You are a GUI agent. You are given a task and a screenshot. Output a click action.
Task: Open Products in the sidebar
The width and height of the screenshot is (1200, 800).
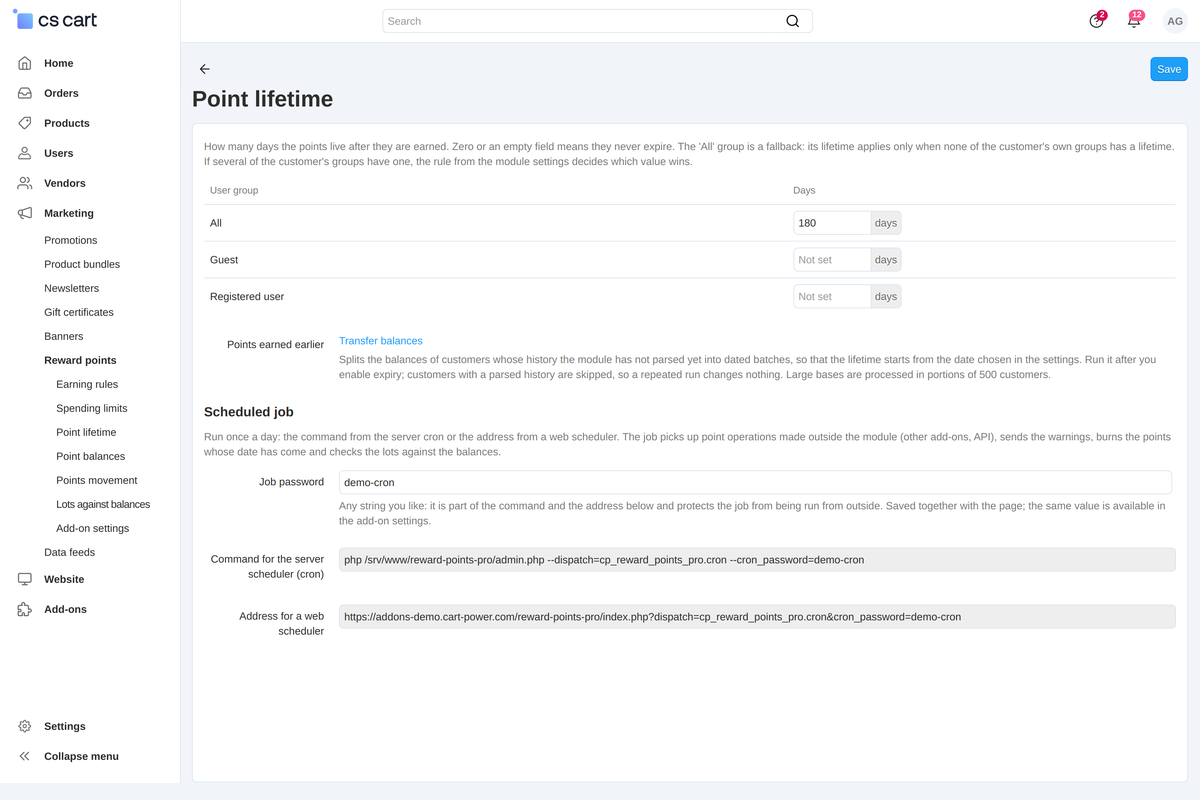point(67,123)
